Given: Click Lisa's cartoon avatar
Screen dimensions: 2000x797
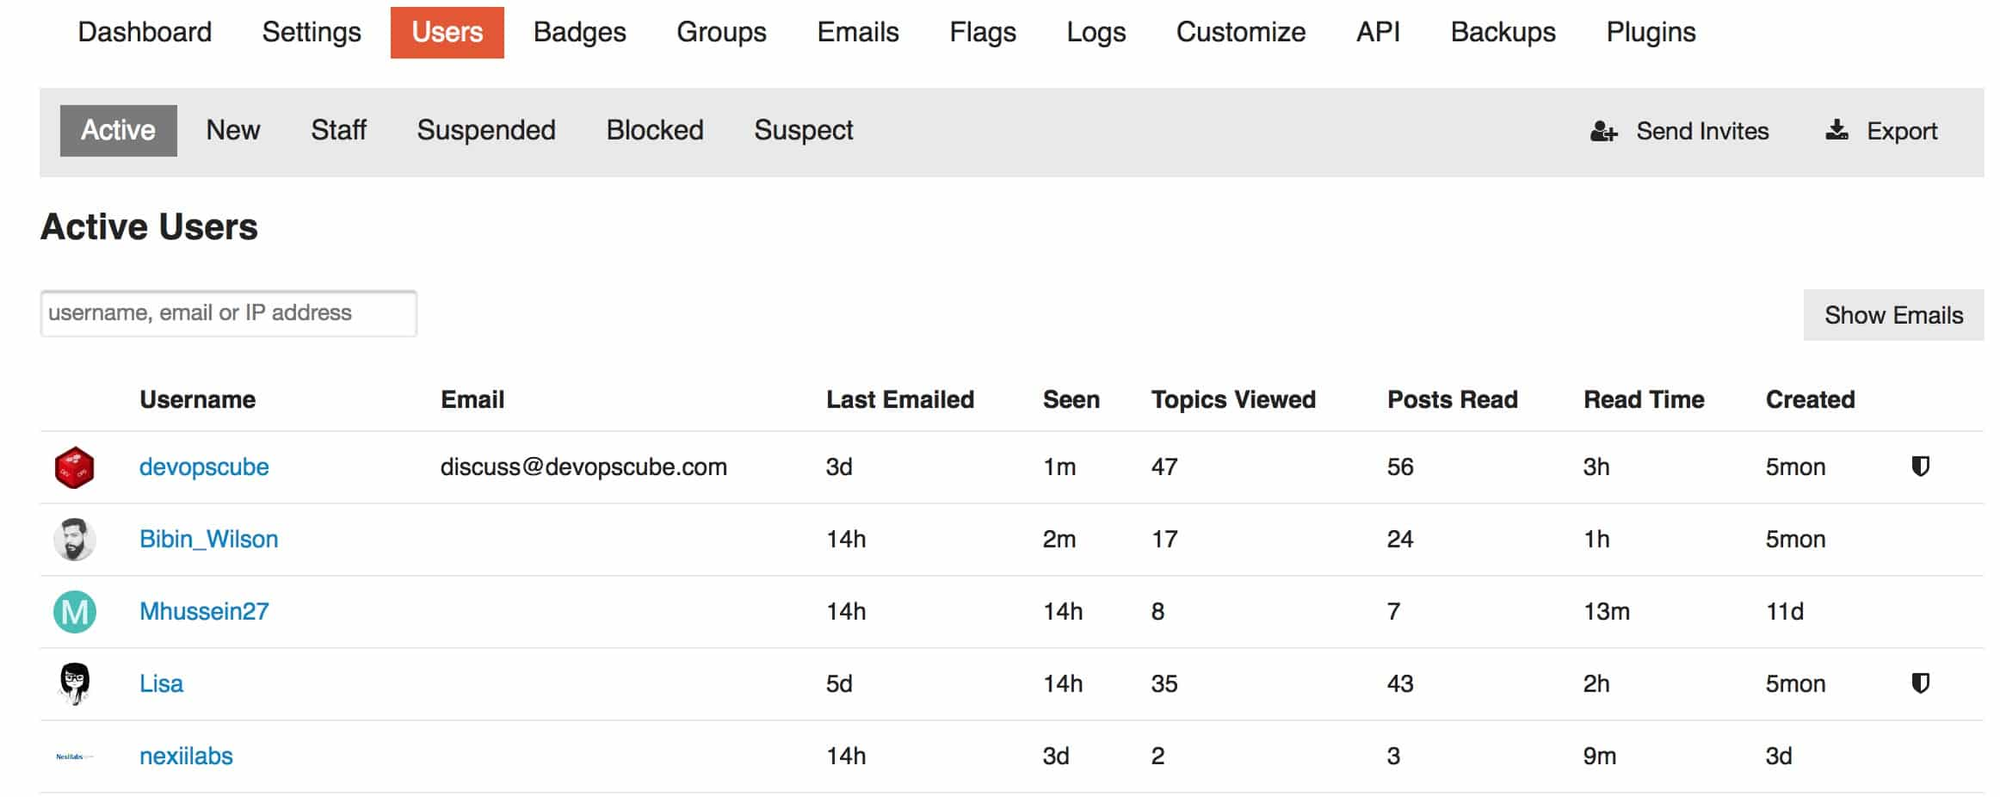Looking at the screenshot, I should (x=74, y=684).
